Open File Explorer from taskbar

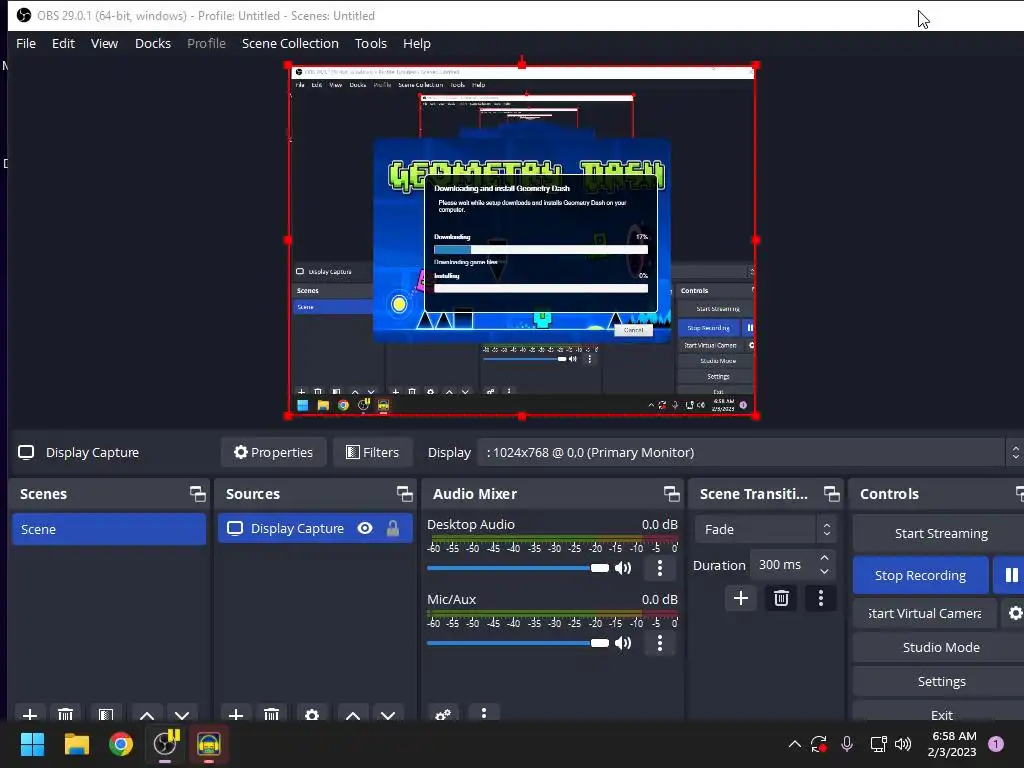coord(76,744)
